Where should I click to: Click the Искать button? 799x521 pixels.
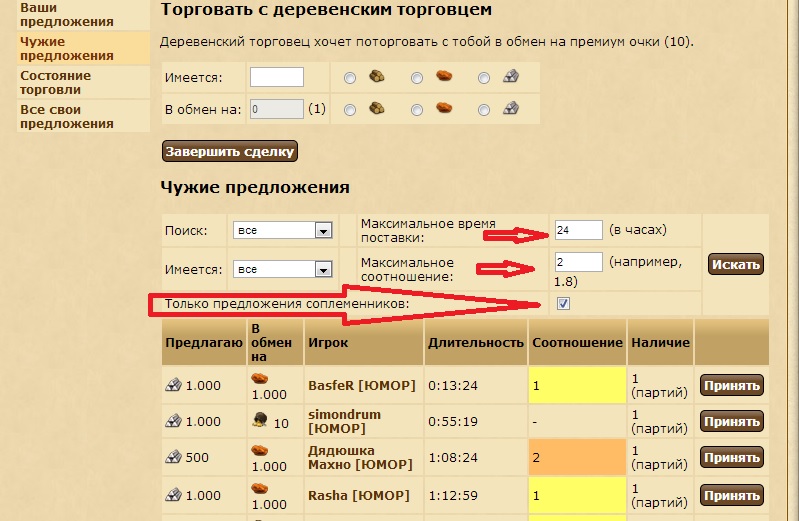click(x=736, y=264)
